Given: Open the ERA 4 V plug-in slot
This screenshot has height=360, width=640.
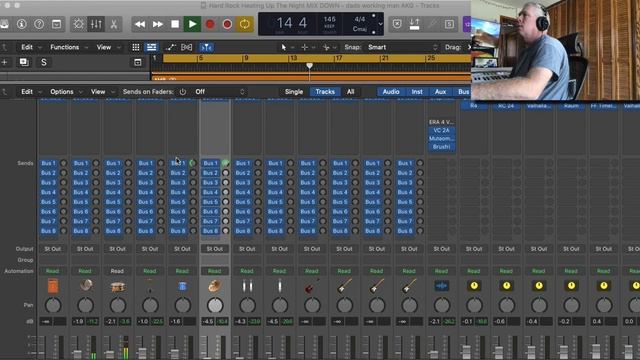Looking at the screenshot, I should click(x=441, y=122).
